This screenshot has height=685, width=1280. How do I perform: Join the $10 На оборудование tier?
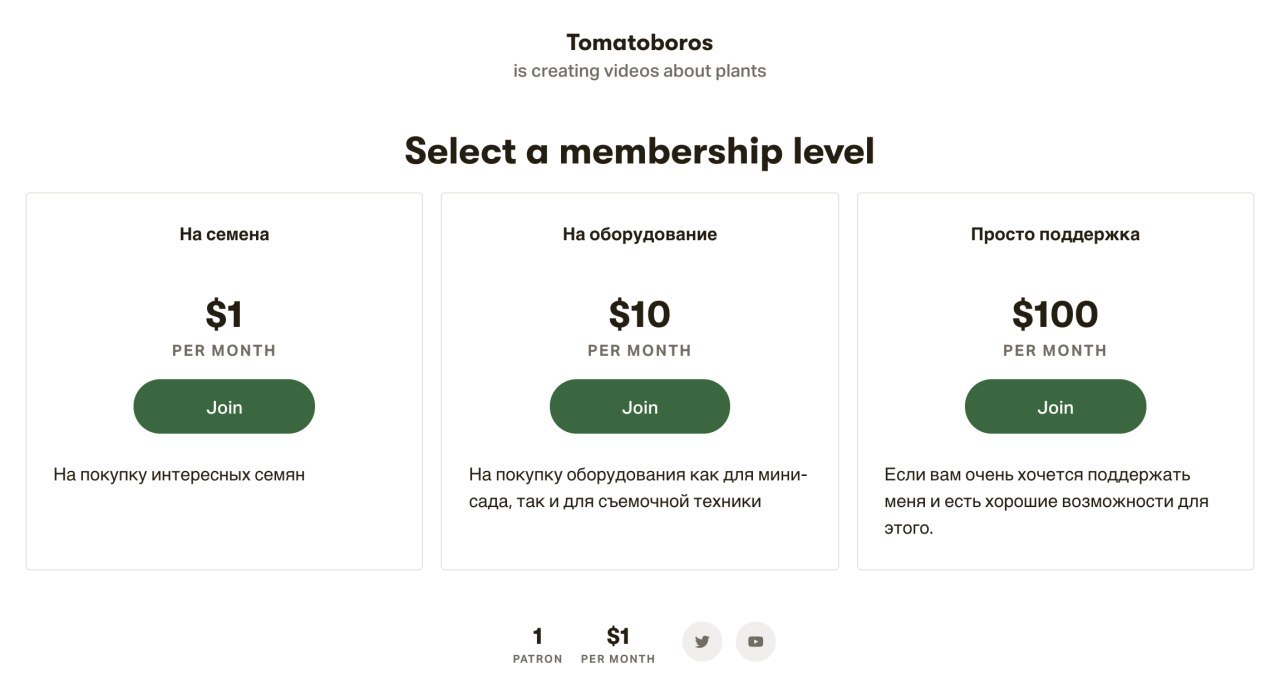click(639, 407)
